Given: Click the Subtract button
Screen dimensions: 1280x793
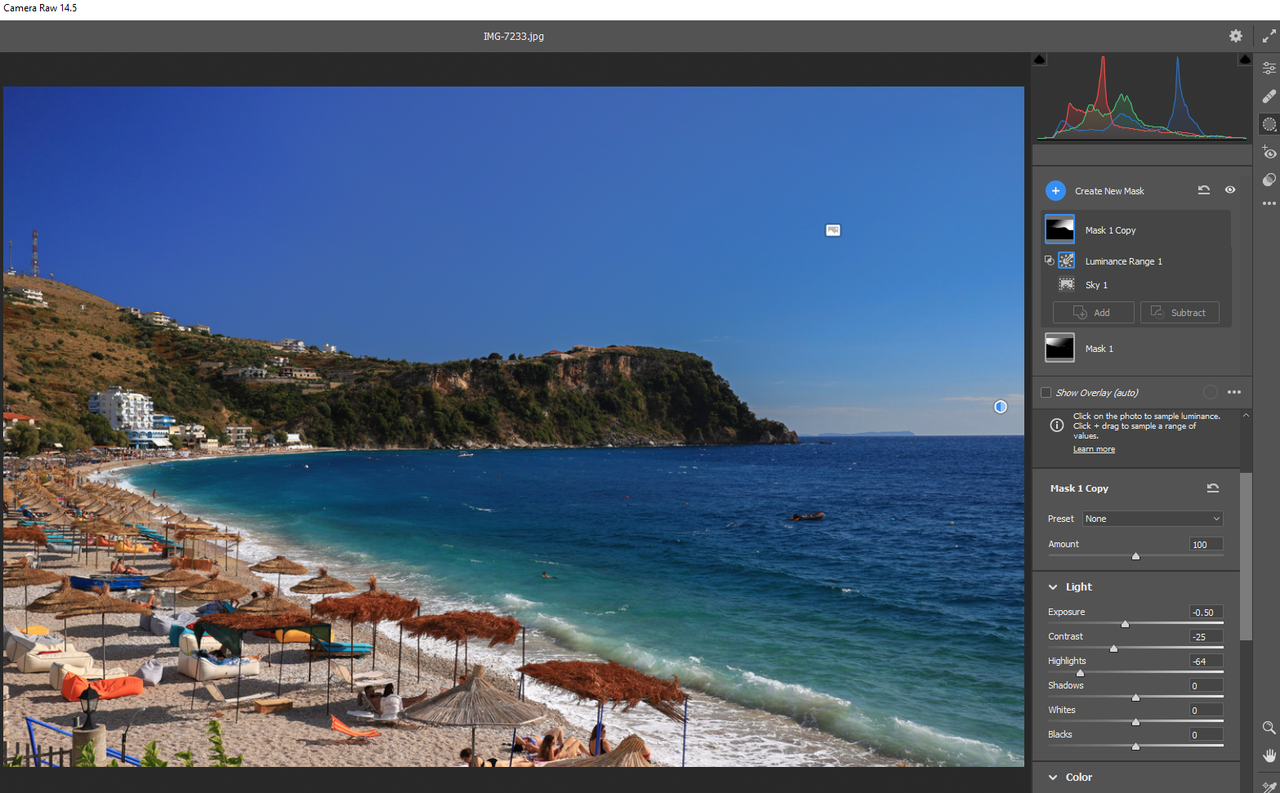Looking at the screenshot, I should [1180, 313].
